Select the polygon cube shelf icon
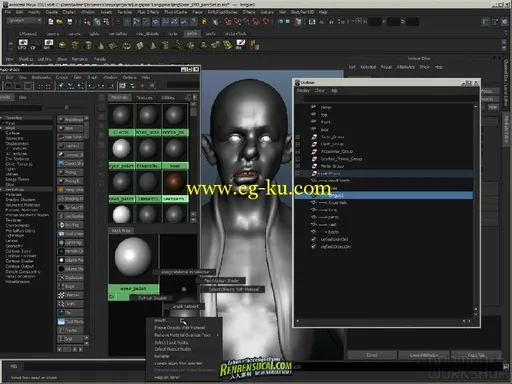 point(75,45)
